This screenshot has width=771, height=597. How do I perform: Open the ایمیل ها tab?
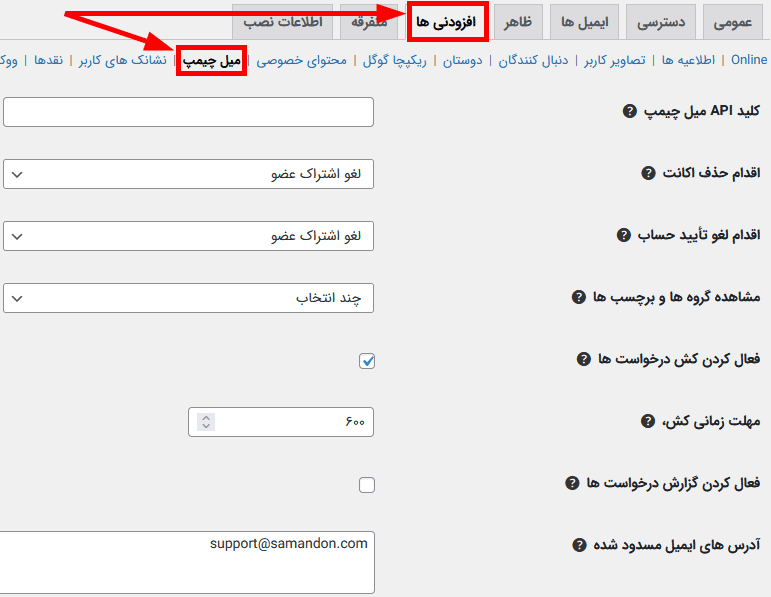(585, 22)
